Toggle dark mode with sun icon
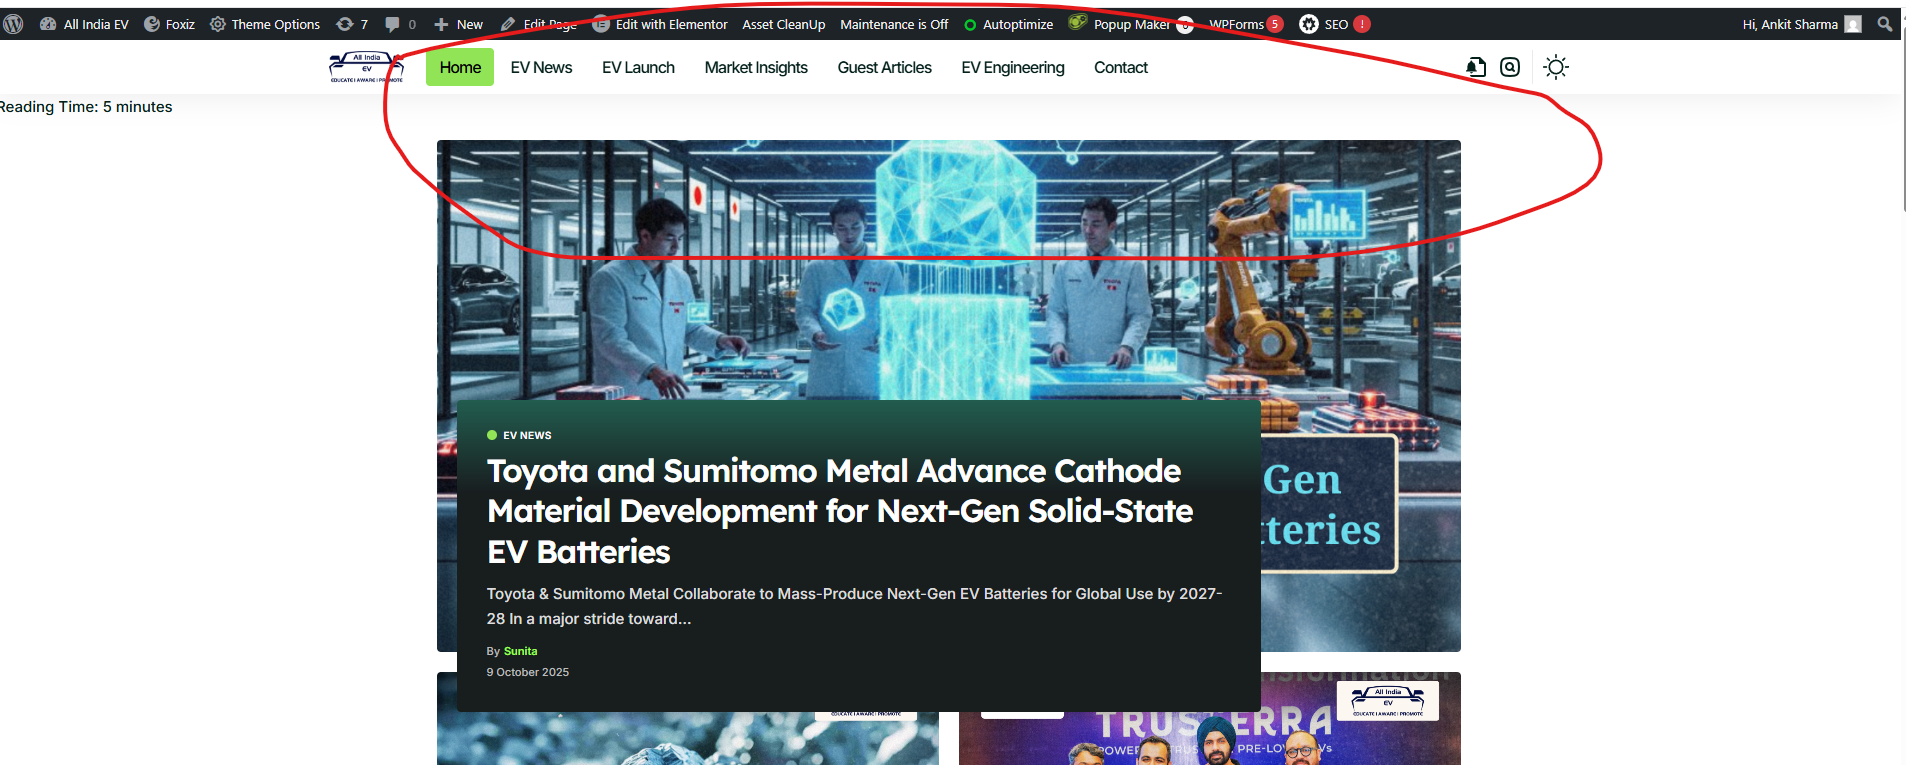The height and width of the screenshot is (765, 1906). [x=1555, y=67]
